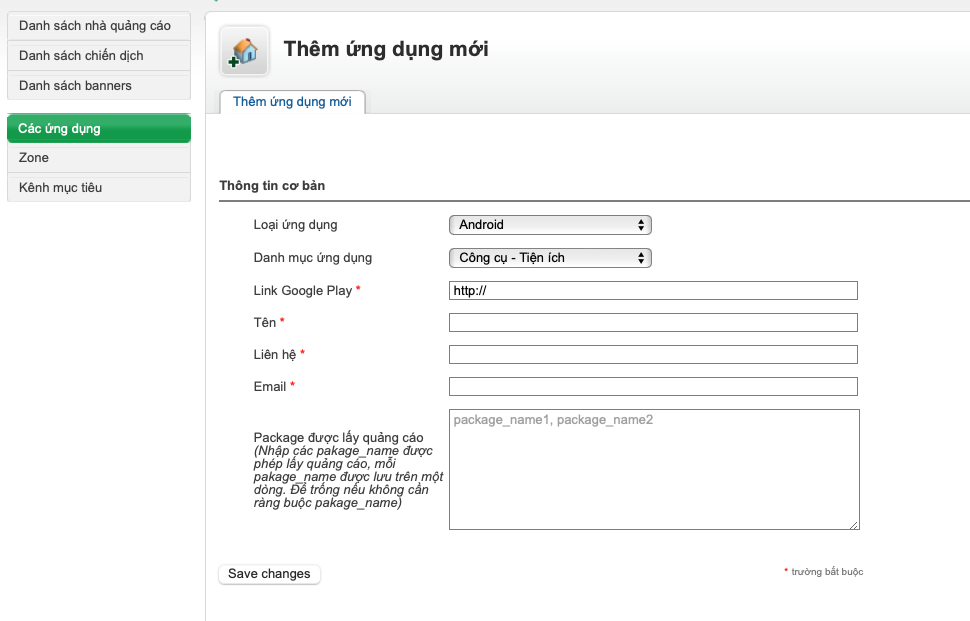
Task: Click the Thông tin cơ bản heading
Action: point(272,186)
